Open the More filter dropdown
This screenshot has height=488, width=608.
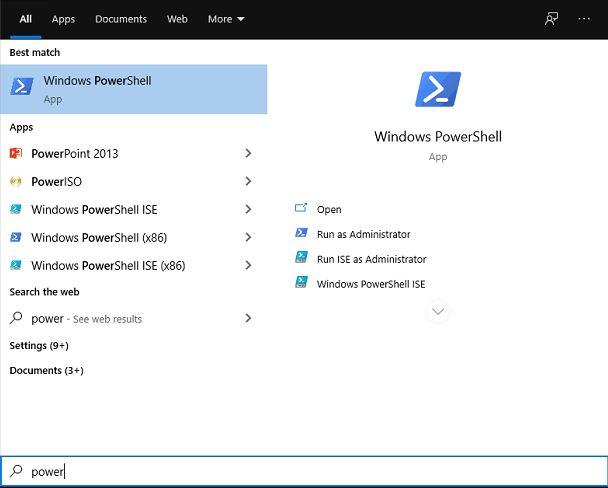point(226,19)
